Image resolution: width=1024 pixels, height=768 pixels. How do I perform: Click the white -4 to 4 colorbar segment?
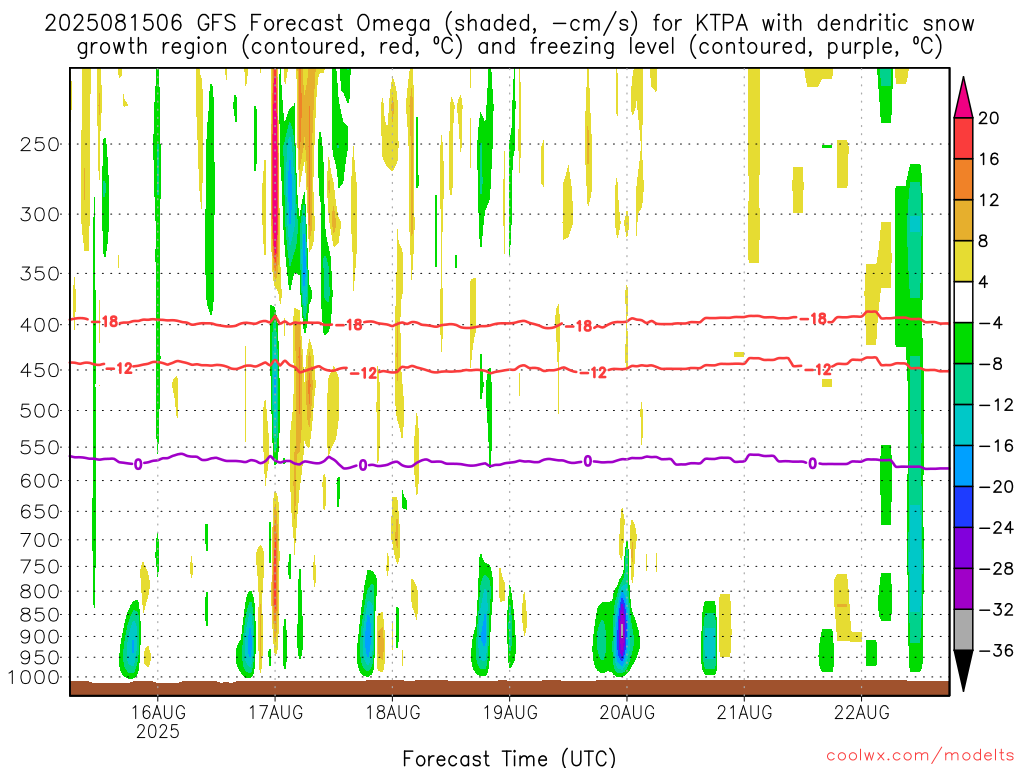pos(963,302)
